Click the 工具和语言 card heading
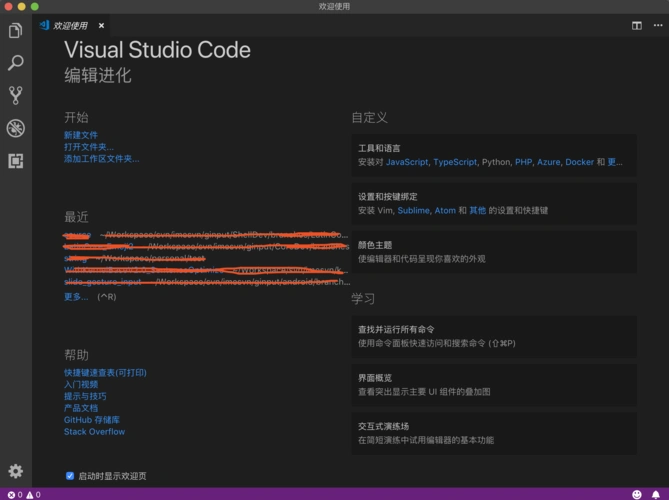Image resolution: width=669 pixels, height=500 pixels. tap(379, 148)
